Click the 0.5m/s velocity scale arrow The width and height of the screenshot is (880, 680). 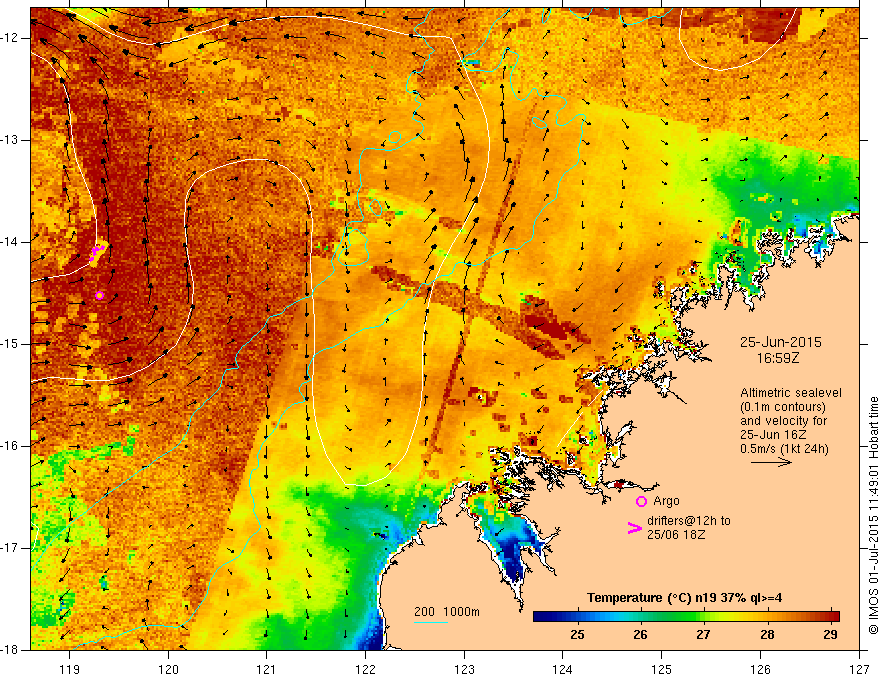(x=771, y=462)
